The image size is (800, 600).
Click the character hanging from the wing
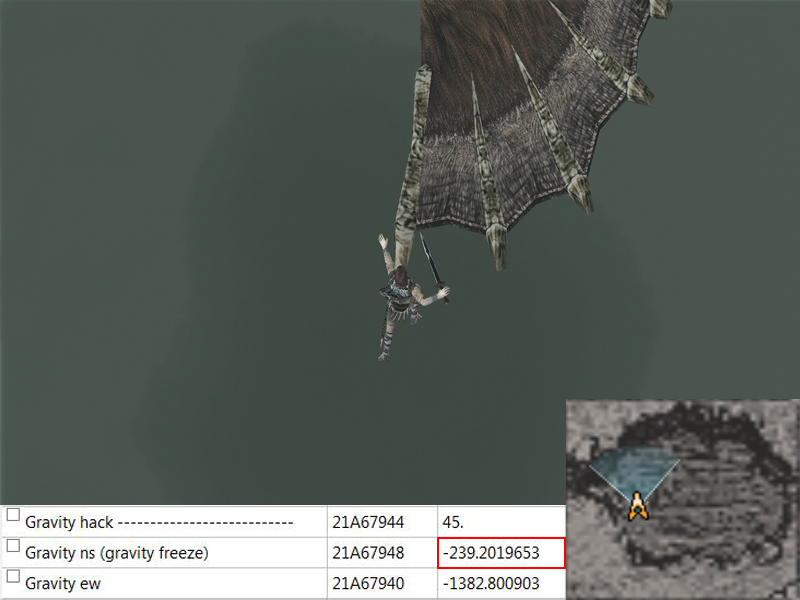point(403,298)
